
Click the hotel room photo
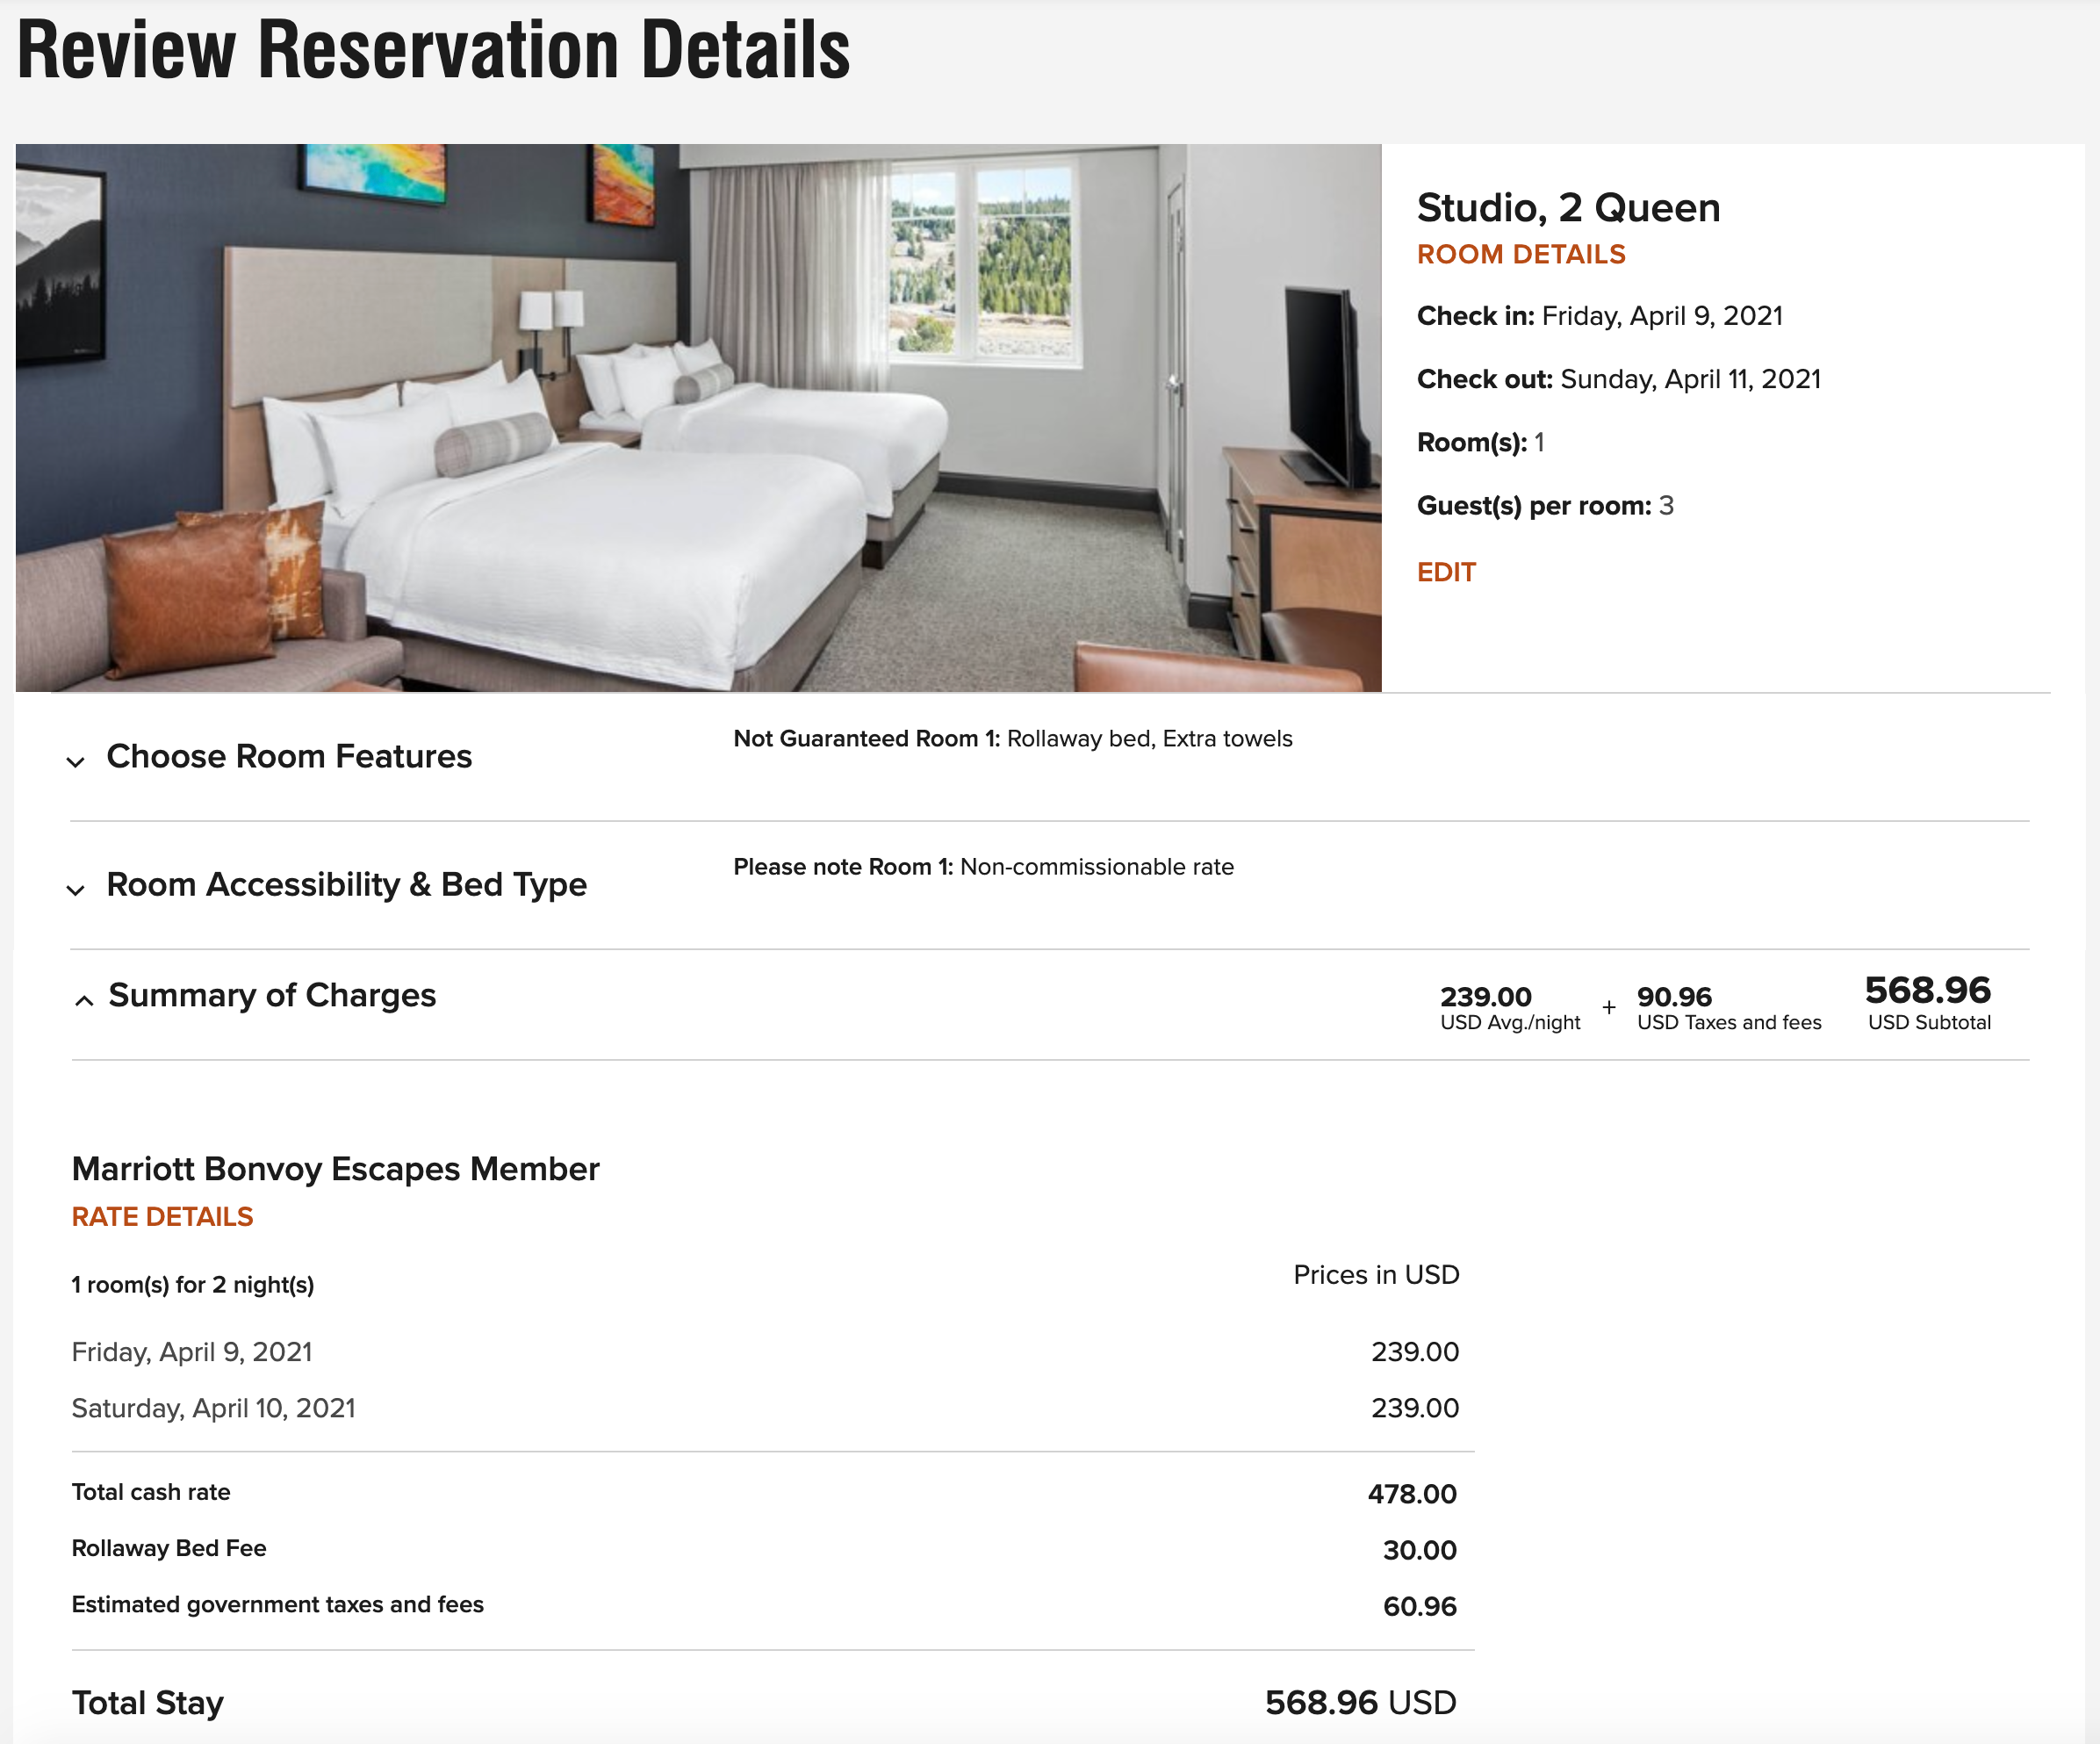(x=698, y=418)
